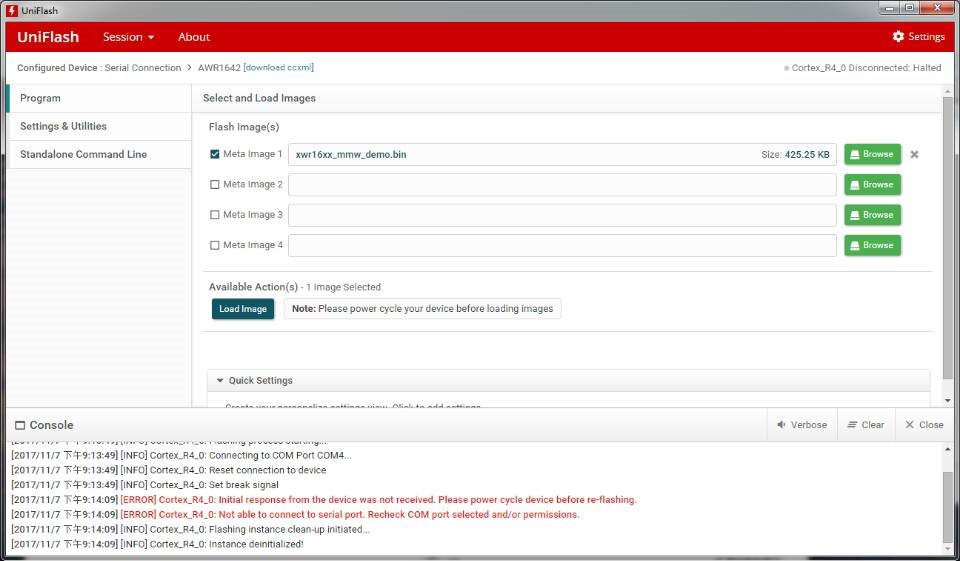
Task: Click the 'Instance deinitialized!' log line
Action: tap(157, 544)
